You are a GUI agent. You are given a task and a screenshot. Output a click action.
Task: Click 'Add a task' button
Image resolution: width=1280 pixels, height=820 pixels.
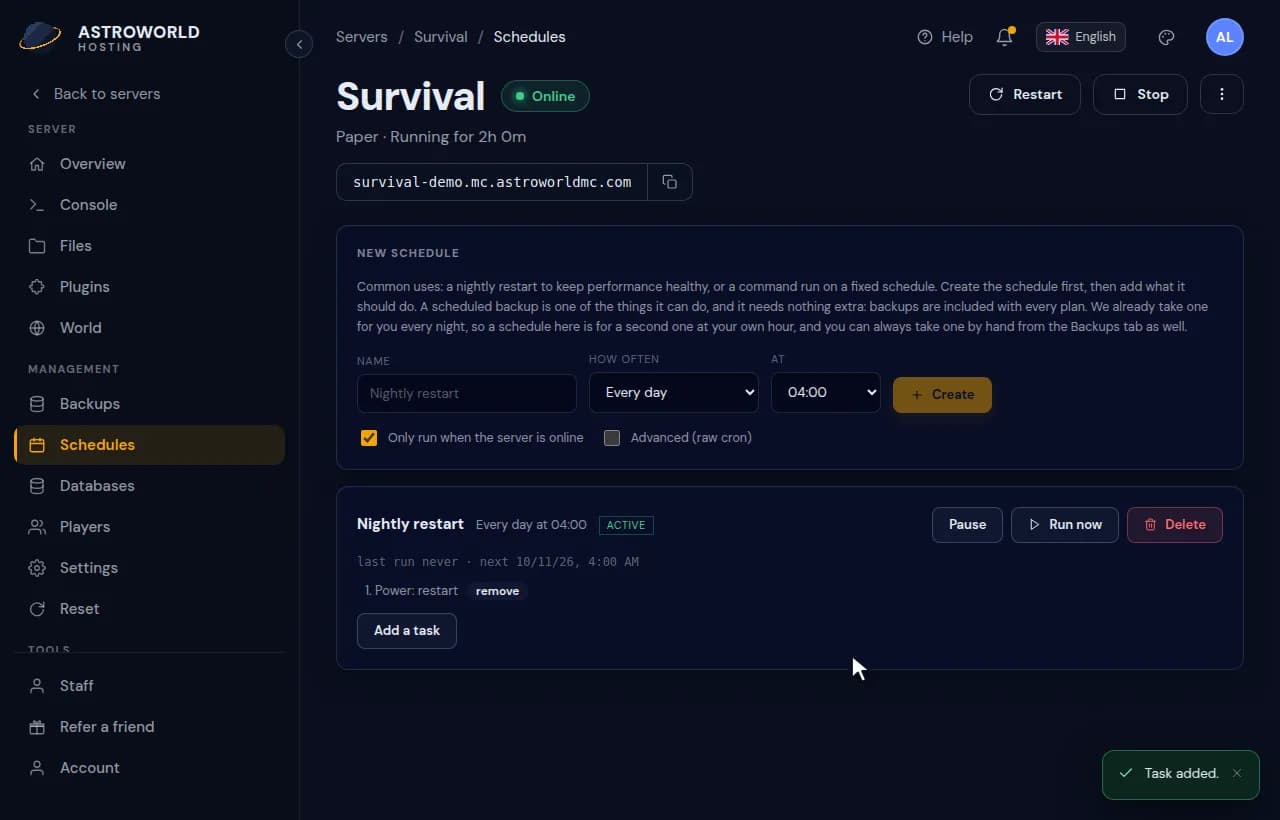[407, 631]
